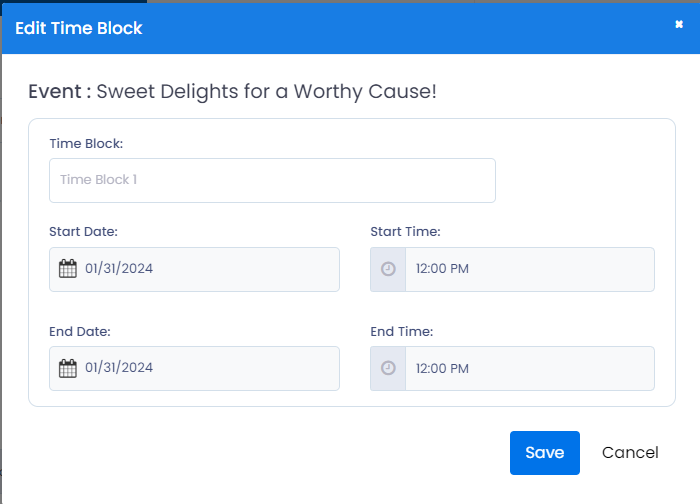The image size is (700, 504).
Task: Click the Start Date calendar icon
Action: pyautogui.click(x=68, y=269)
